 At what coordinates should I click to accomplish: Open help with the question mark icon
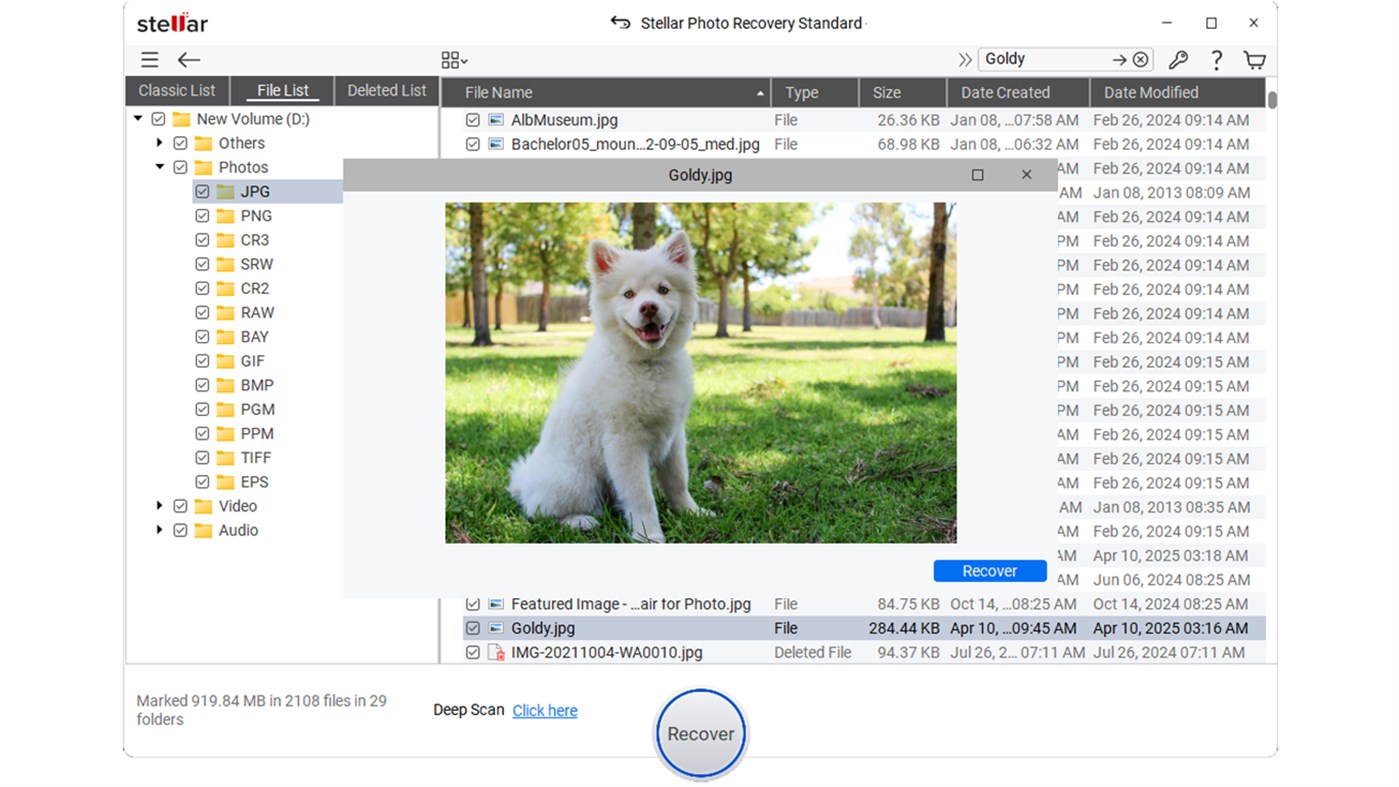point(1216,59)
